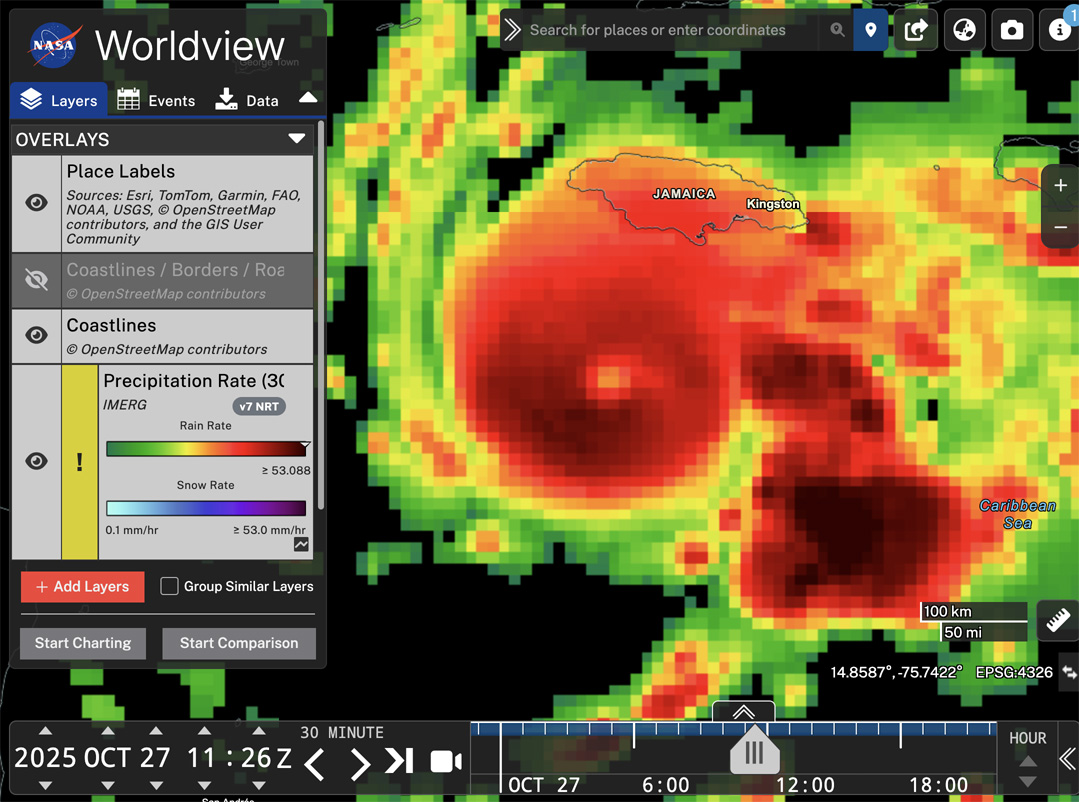The width and height of the screenshot is (1079, 802).
Task: Click the Start Comparison button
Action: 239,643
